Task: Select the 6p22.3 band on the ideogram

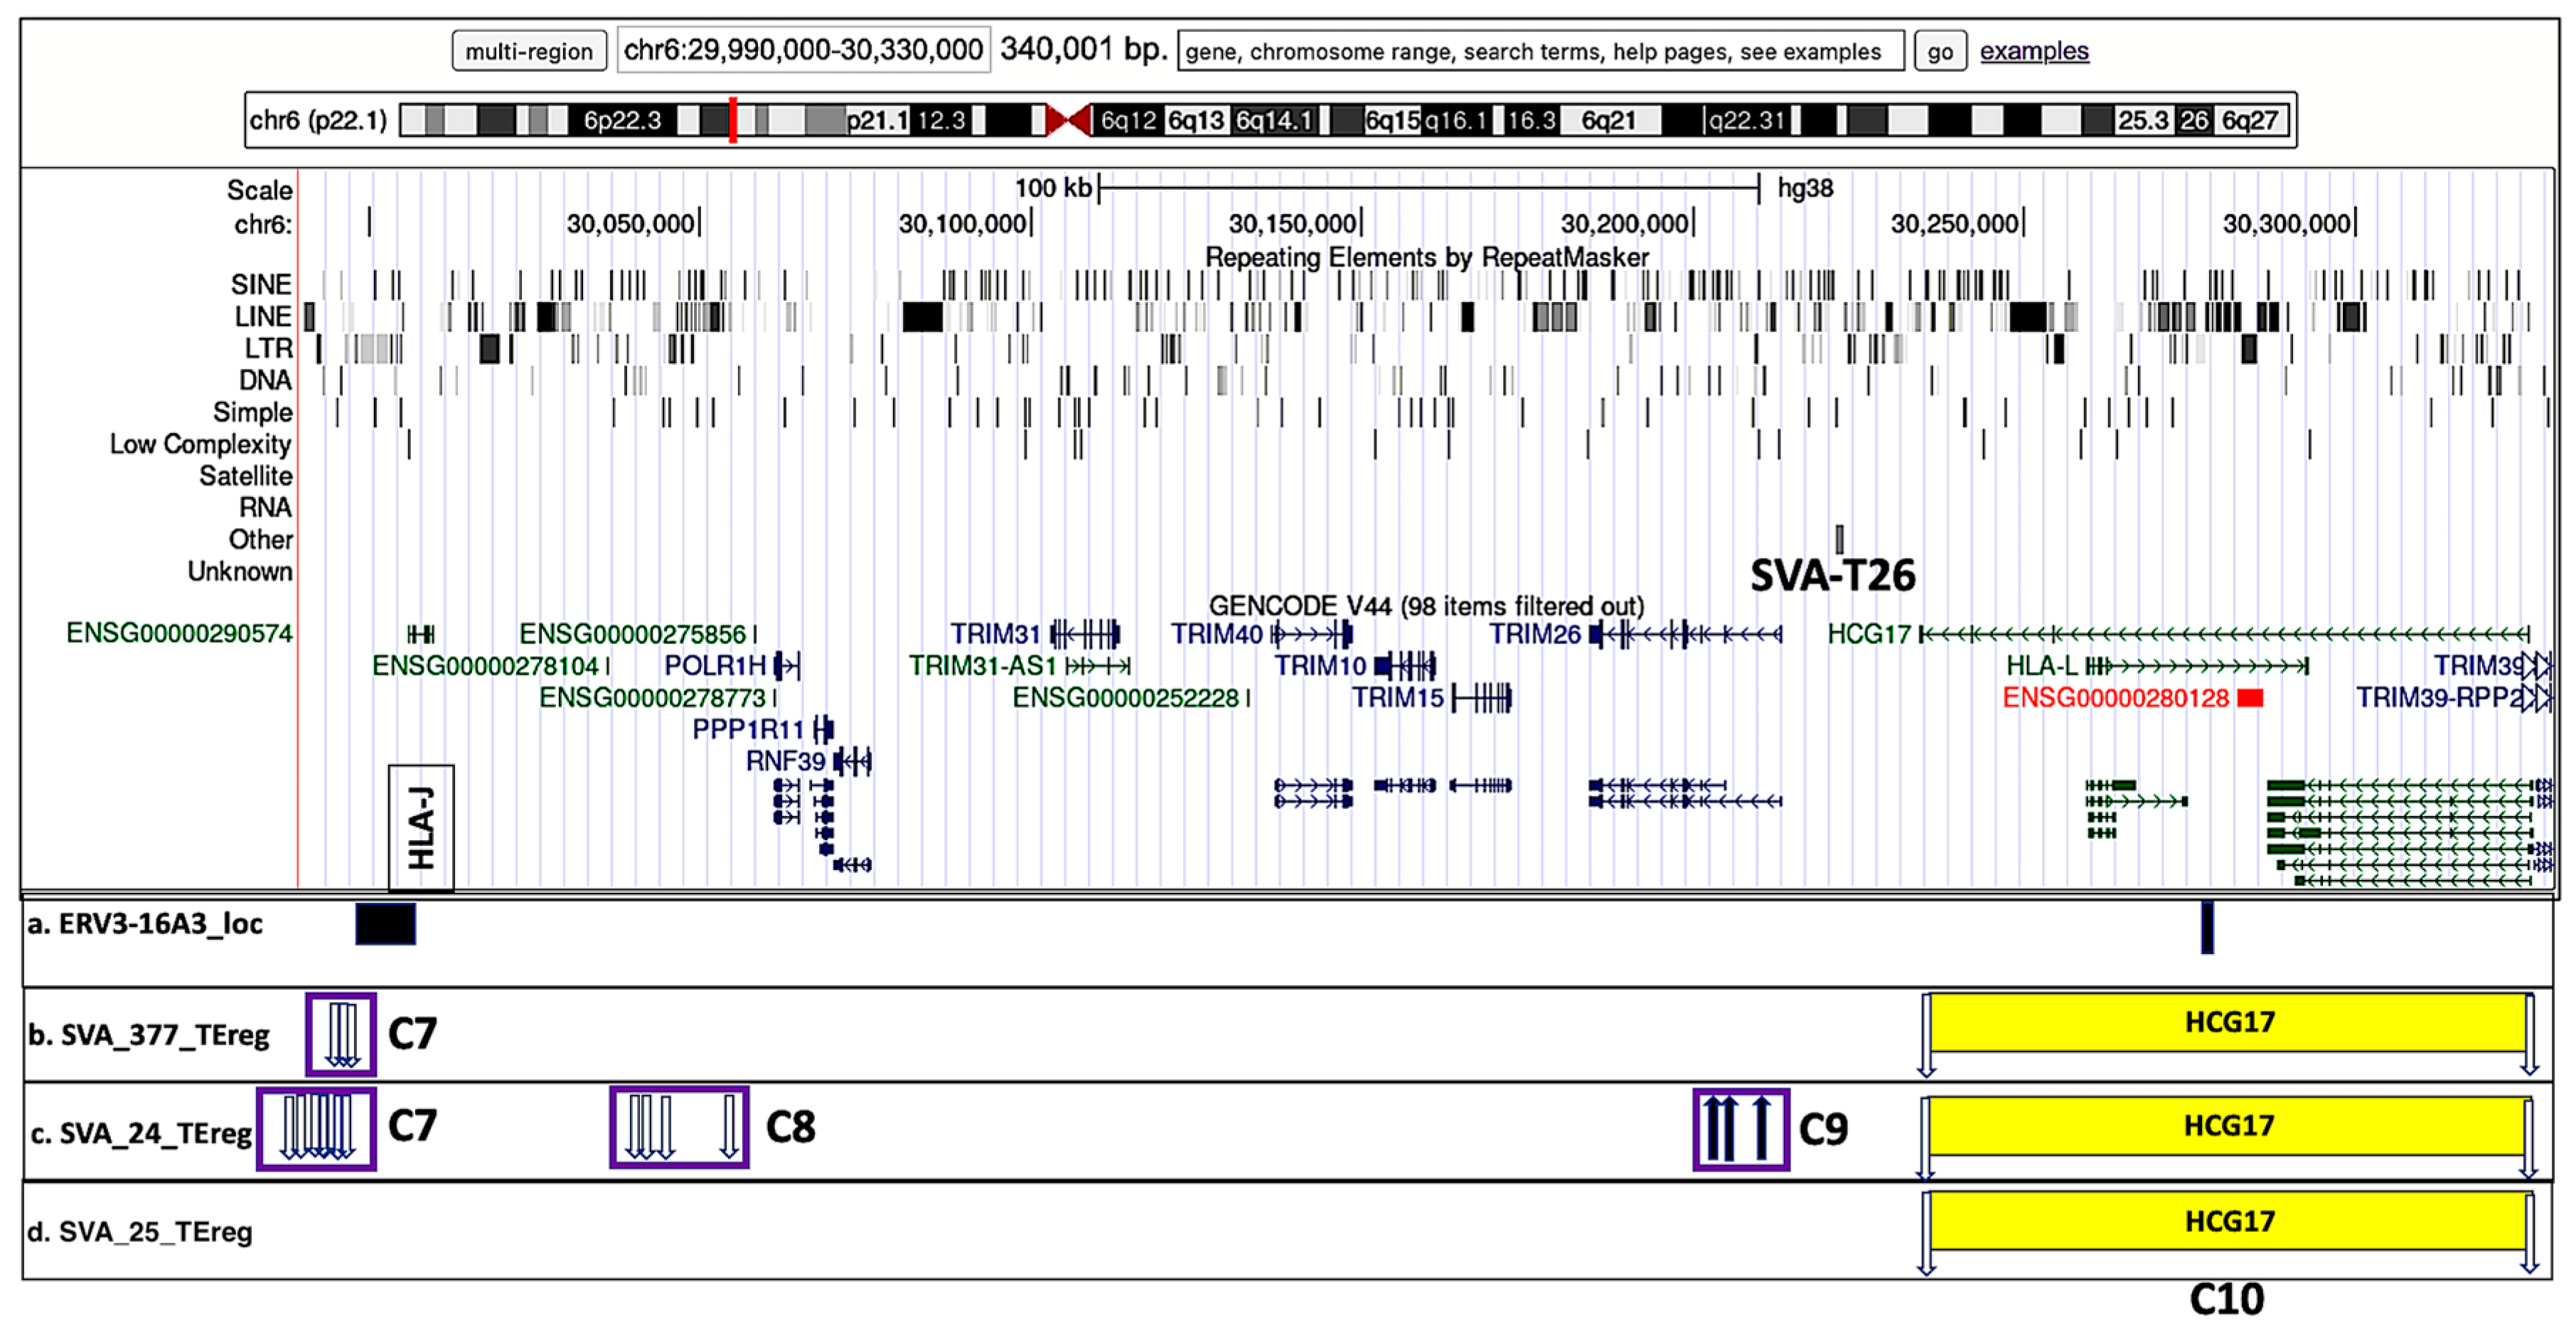Action: point(622,121)
